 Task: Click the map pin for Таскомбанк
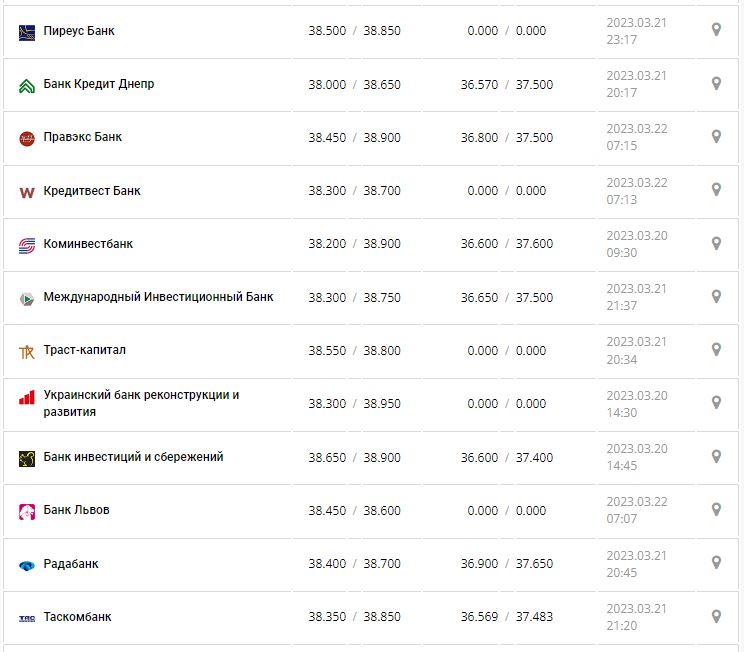[x=716, y=616]
